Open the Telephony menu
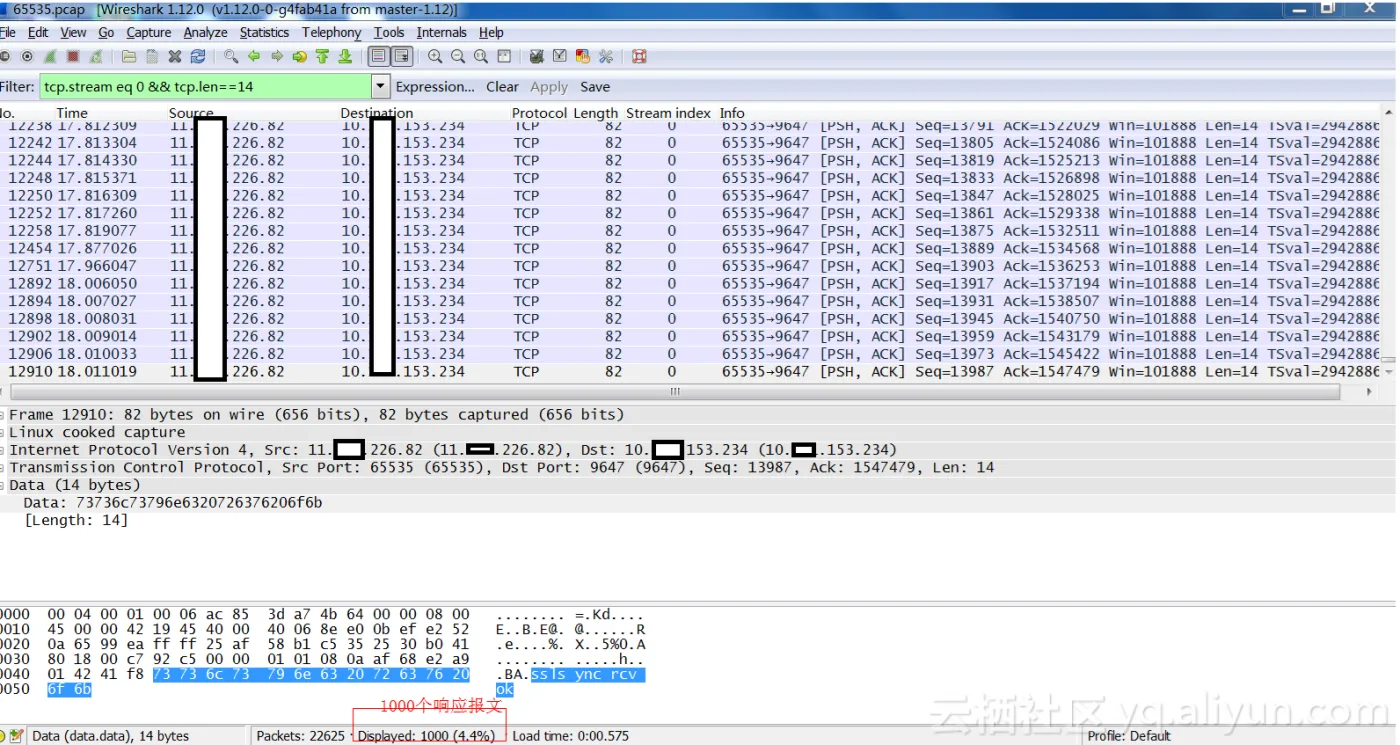The width and height of the screenshot is (1400, 745). point(331,32)
